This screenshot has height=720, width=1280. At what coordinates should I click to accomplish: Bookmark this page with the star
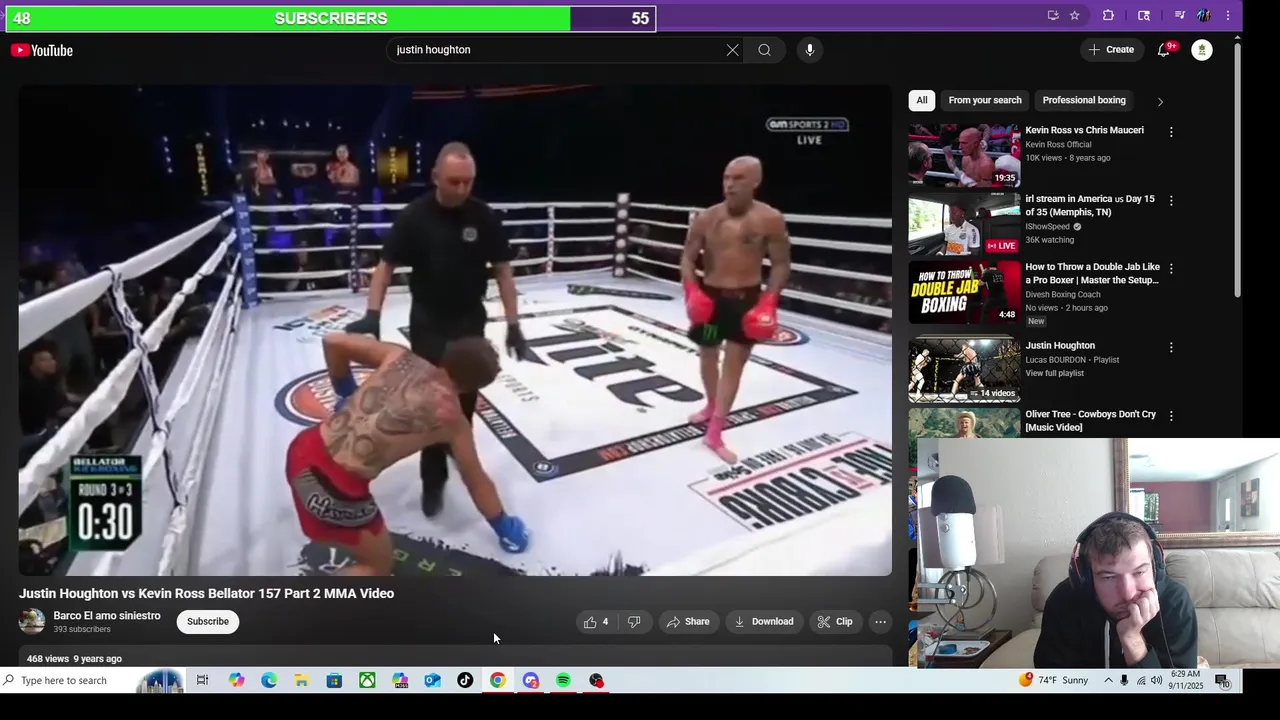pos(1074,15)
